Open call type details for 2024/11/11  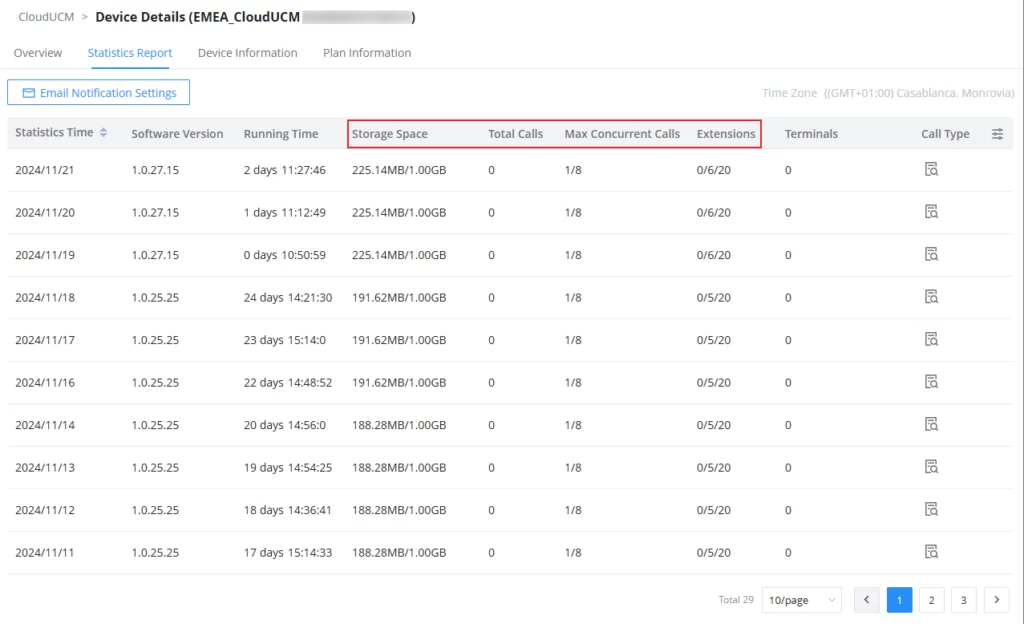931,552
